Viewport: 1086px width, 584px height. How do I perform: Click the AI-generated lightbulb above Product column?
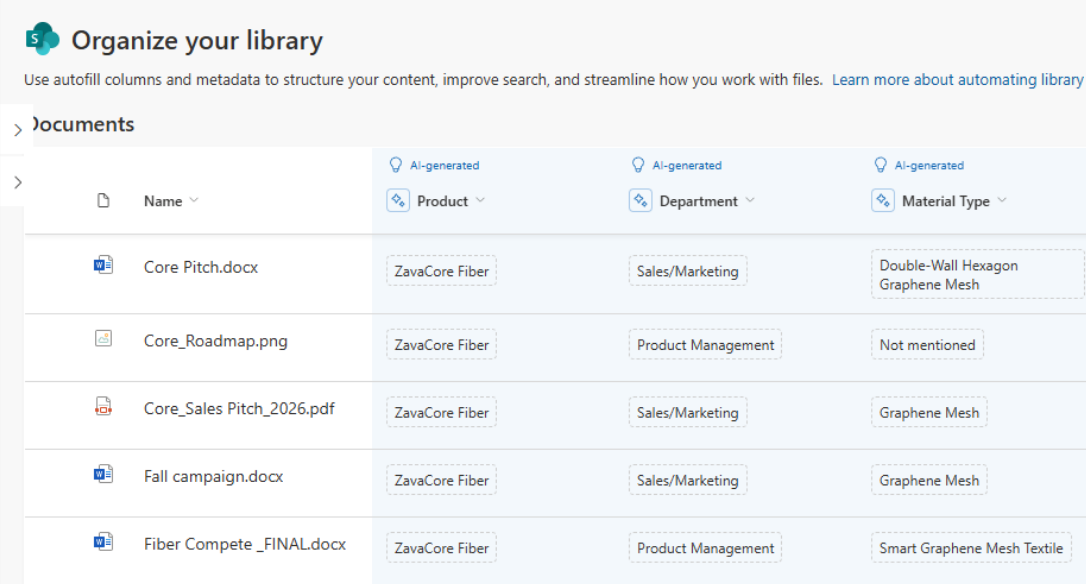click(x=396, y=165)
